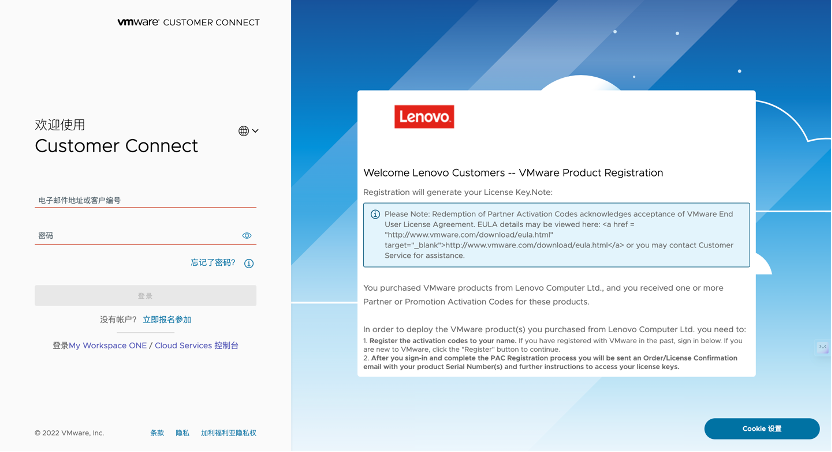The width and height of the screenshot is (832, 452).
Task: Click the info icon beside forgot password
Action: (x=249, y=263)
